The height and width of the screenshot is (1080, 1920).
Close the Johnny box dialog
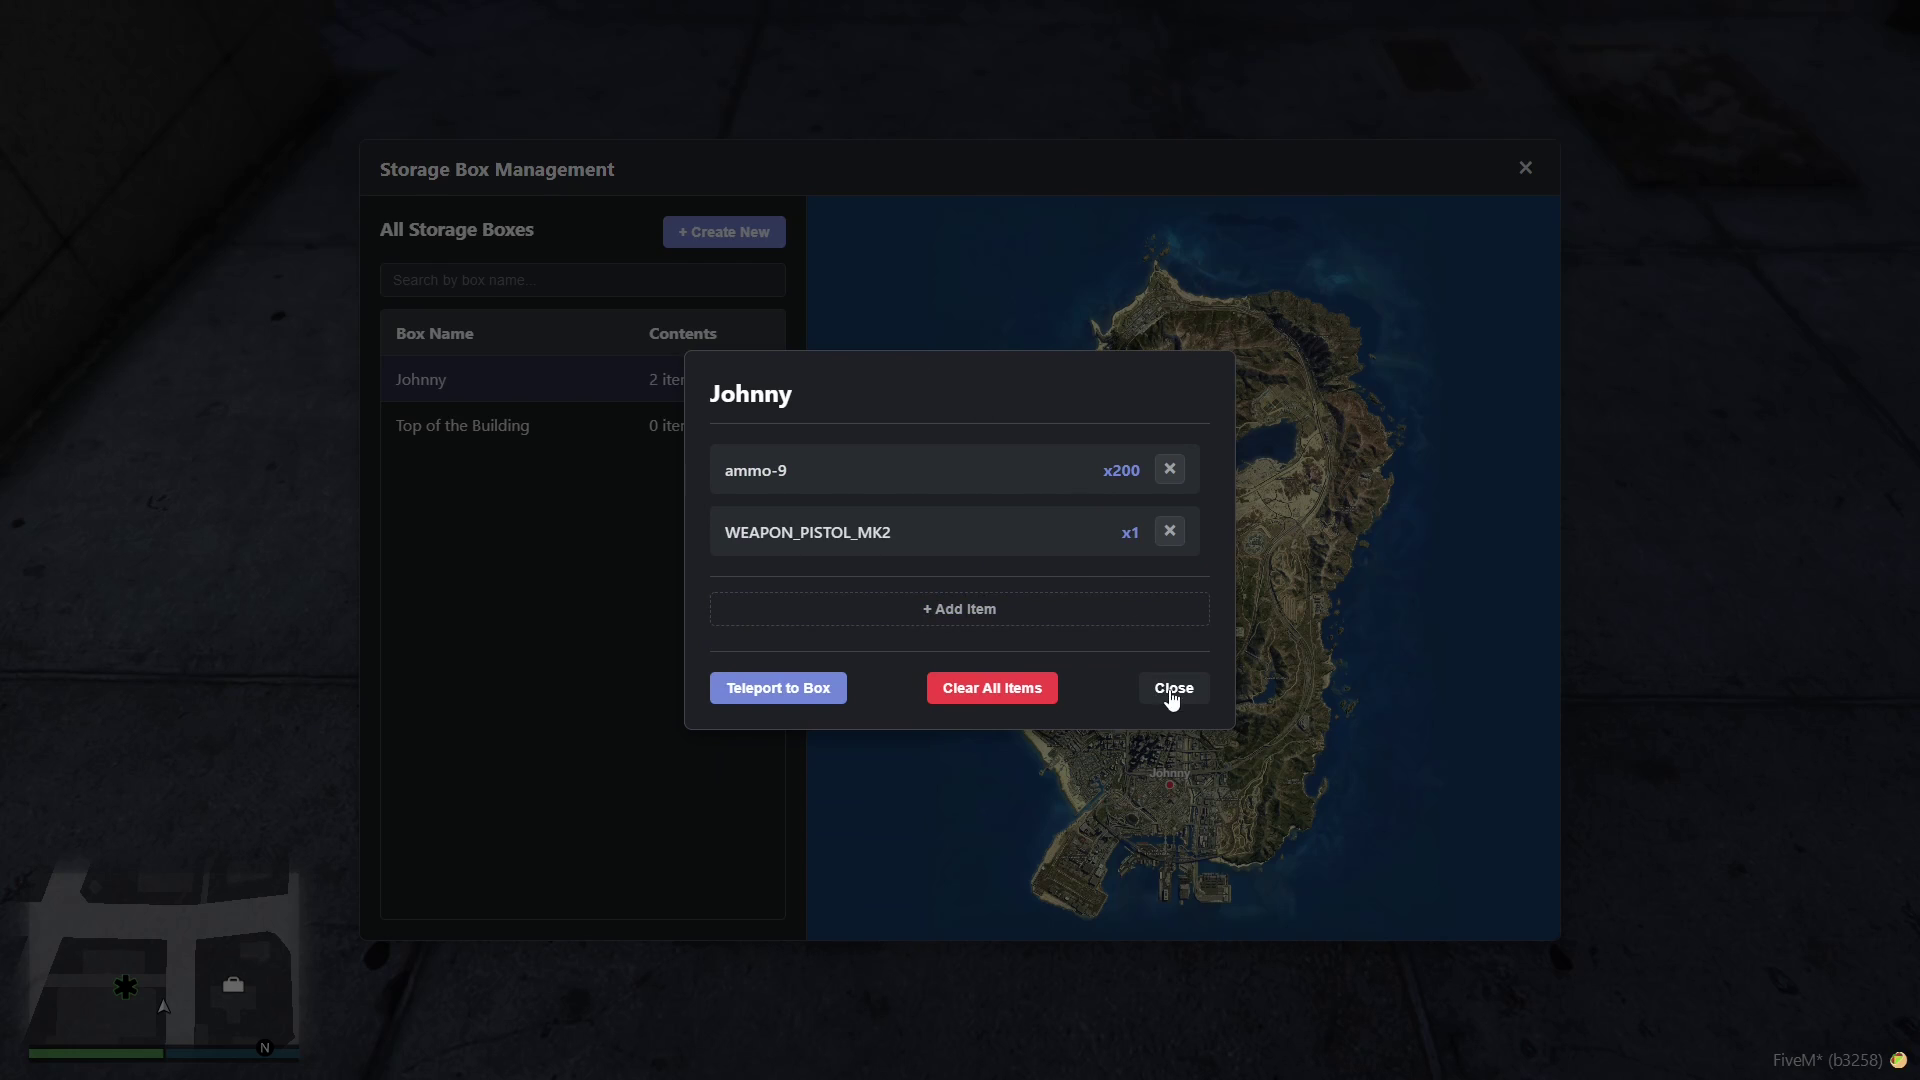(x=1174, y=688)
